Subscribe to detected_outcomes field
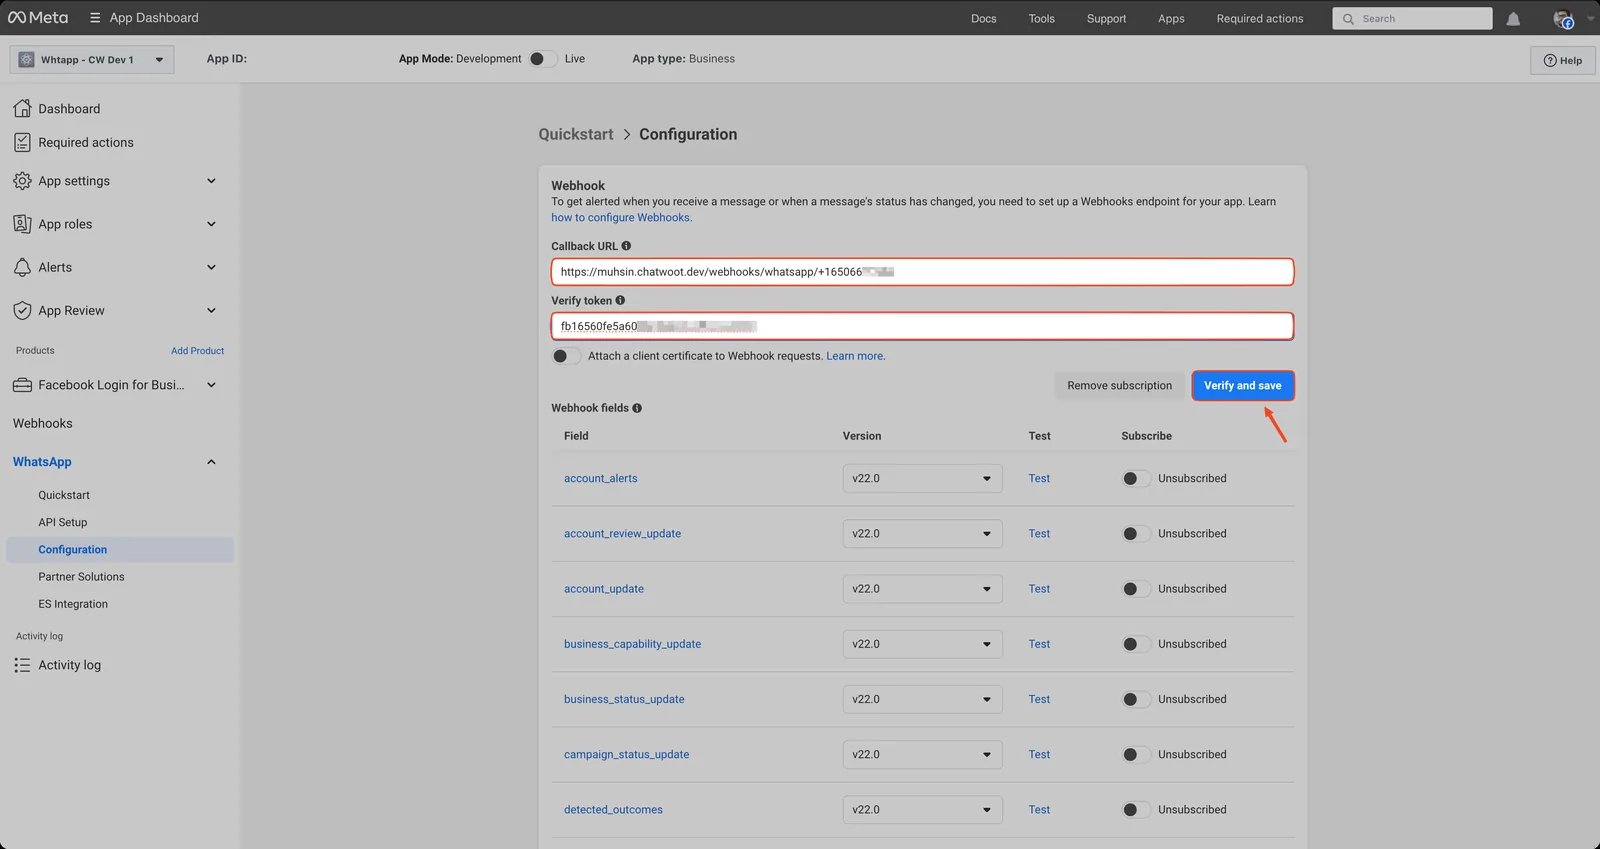This screenshot has height=849, width=1600. pyautogui.click(x=1136, y=810)
